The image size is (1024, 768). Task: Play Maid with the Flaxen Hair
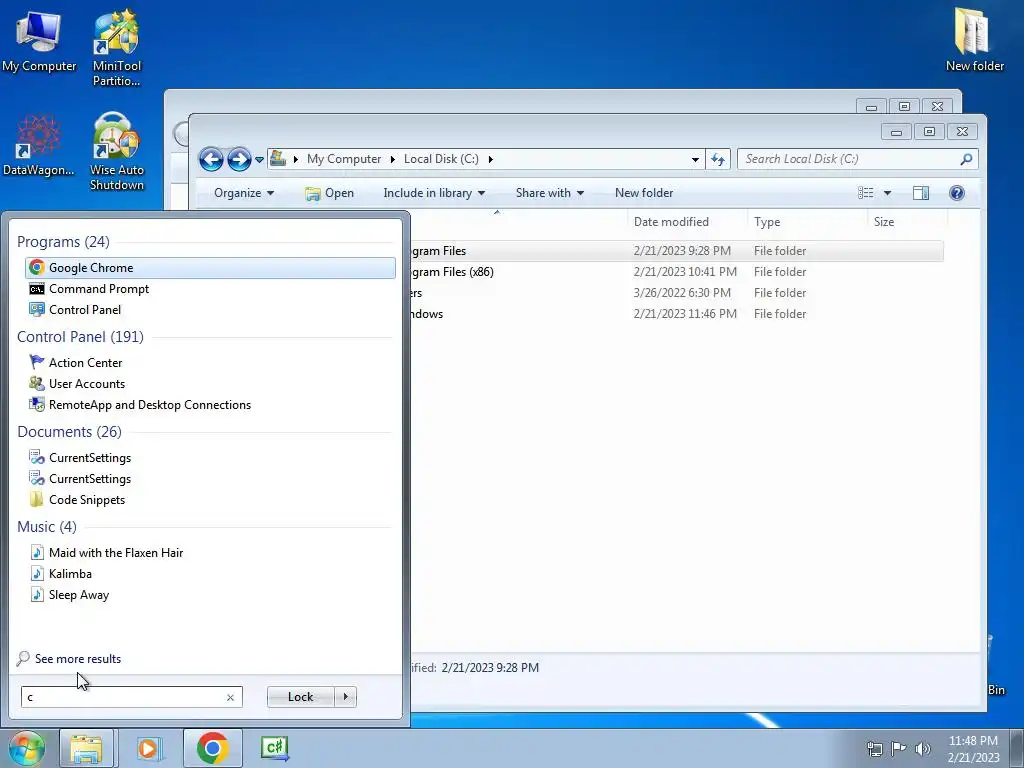point(116,552)
